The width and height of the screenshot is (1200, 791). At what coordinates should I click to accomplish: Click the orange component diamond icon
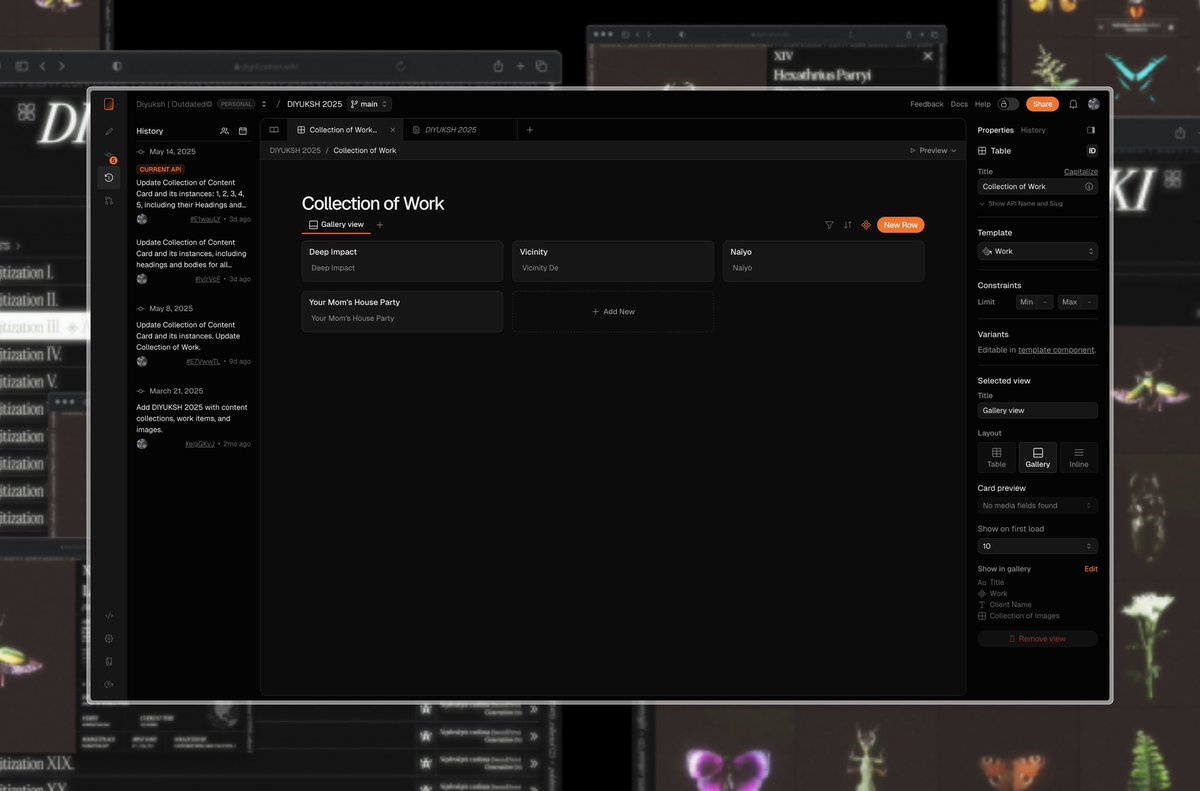[x=866, y=225]
